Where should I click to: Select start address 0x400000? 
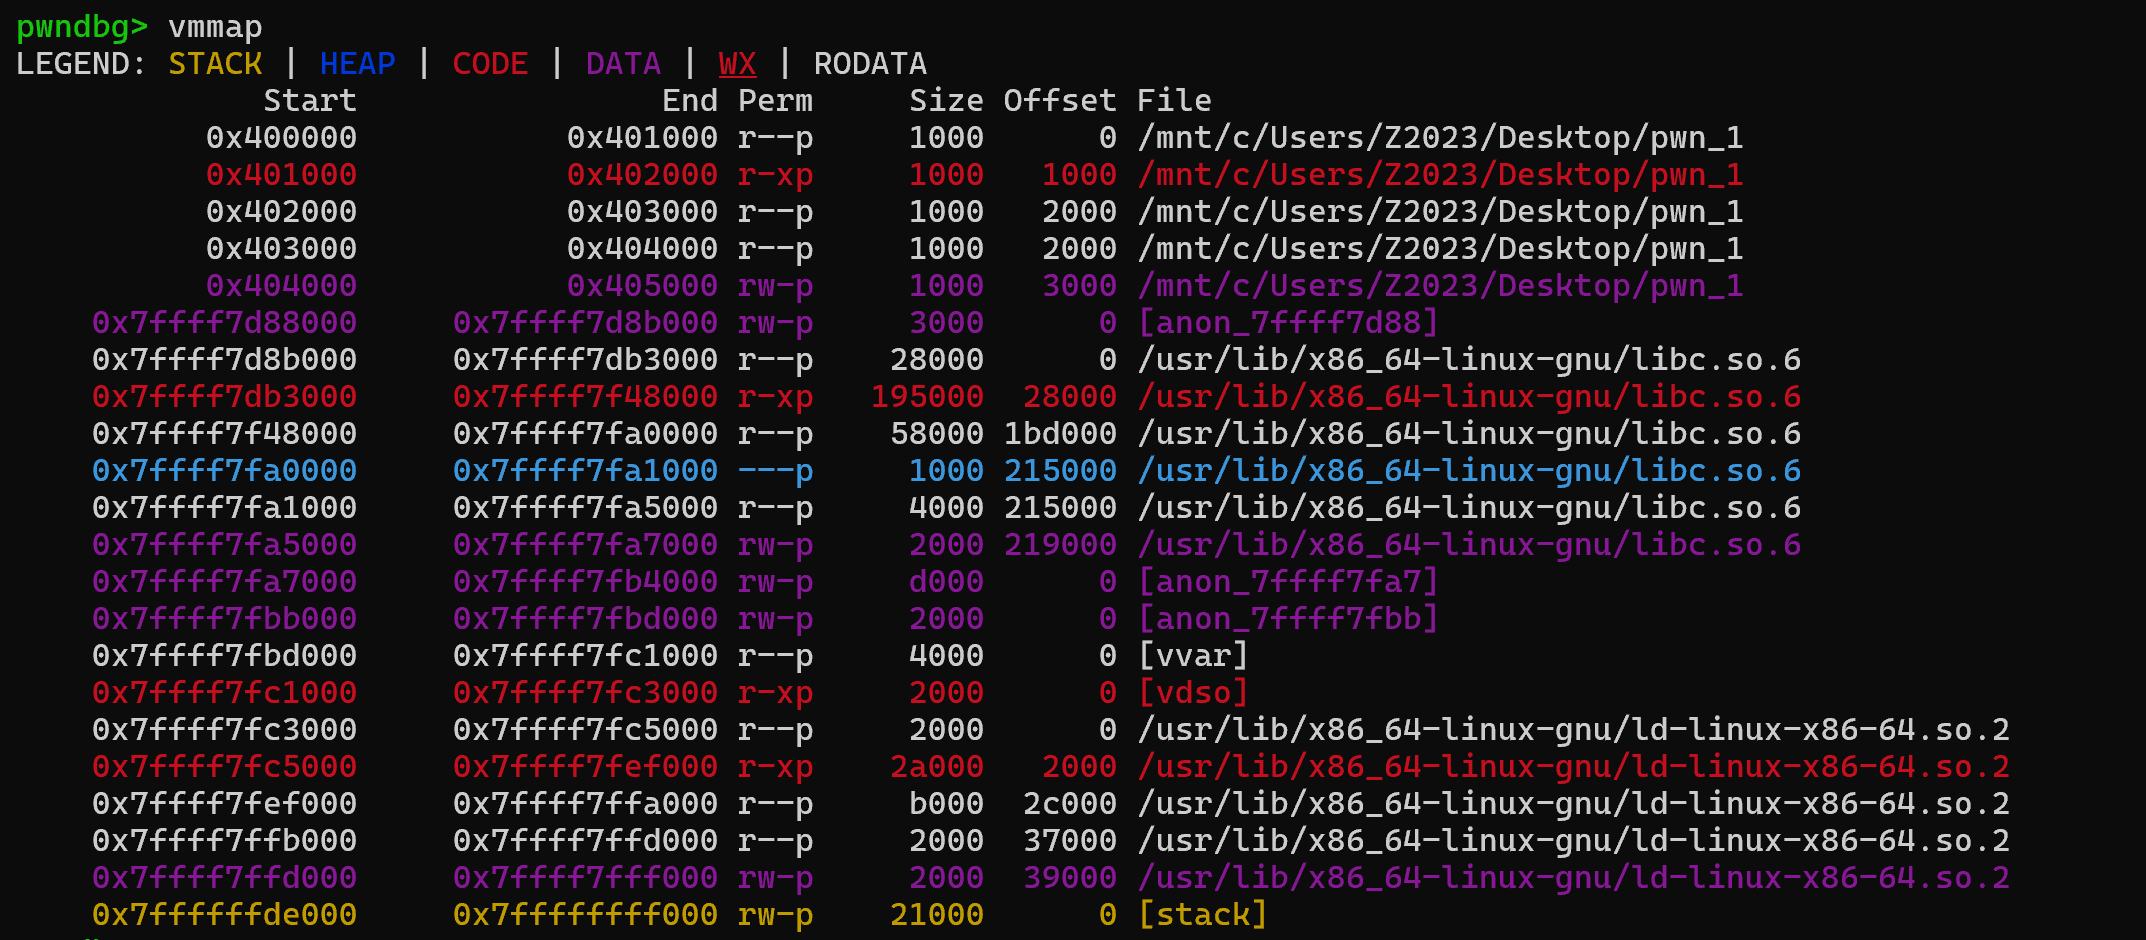[x=281, y=138]
